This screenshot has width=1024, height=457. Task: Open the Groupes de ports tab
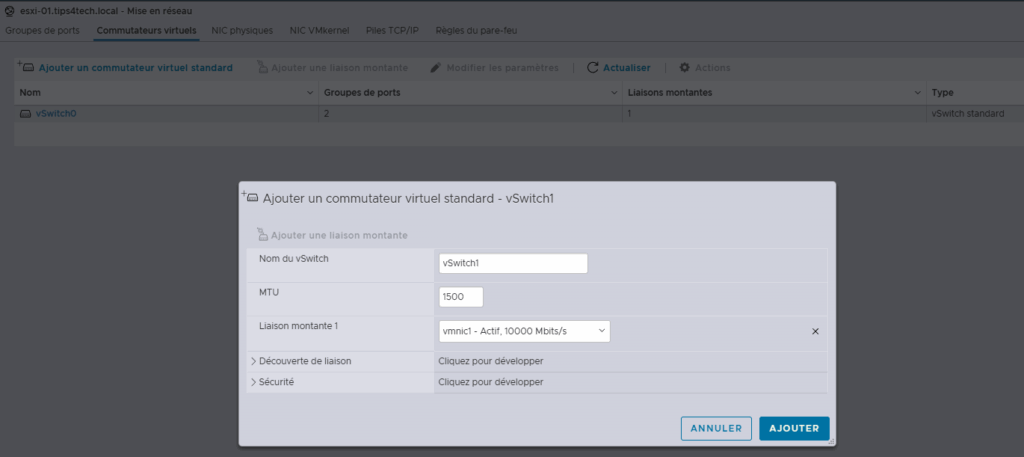tap(42, 31)
